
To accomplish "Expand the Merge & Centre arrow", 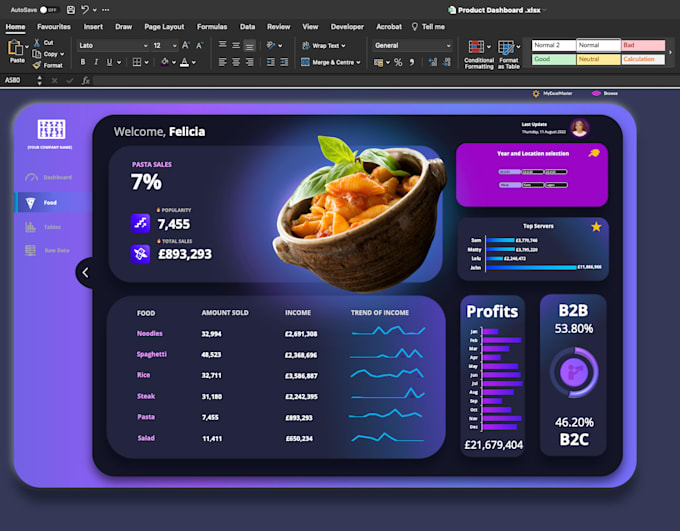I will (x=359, y=62).
